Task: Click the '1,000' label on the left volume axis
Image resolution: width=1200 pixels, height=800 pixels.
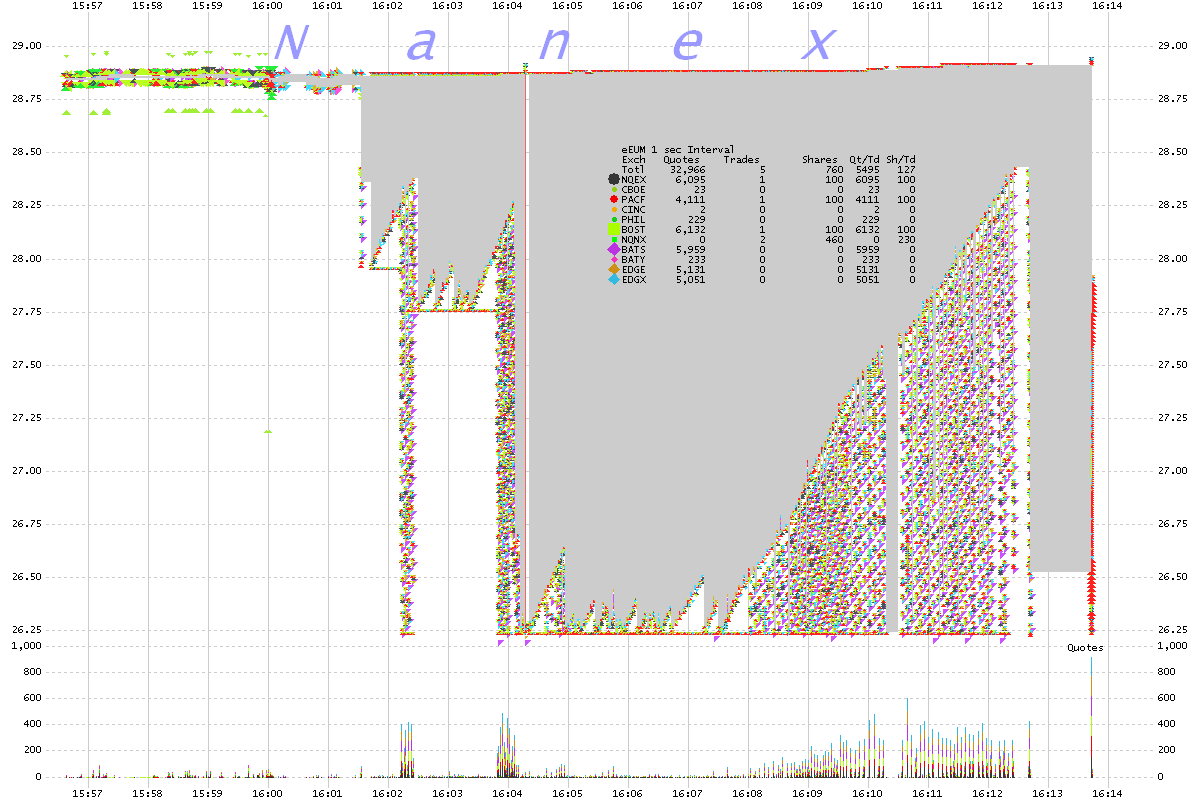Action: [27, 646]
